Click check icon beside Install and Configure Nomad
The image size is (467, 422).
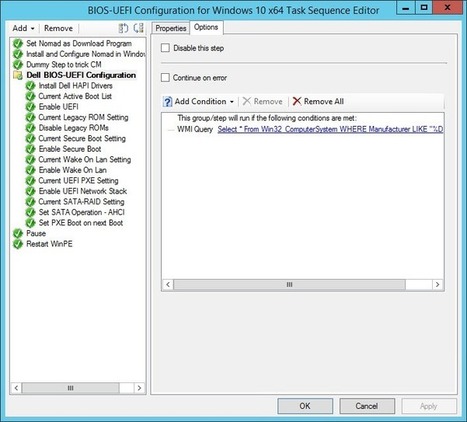tap(18, 54)
